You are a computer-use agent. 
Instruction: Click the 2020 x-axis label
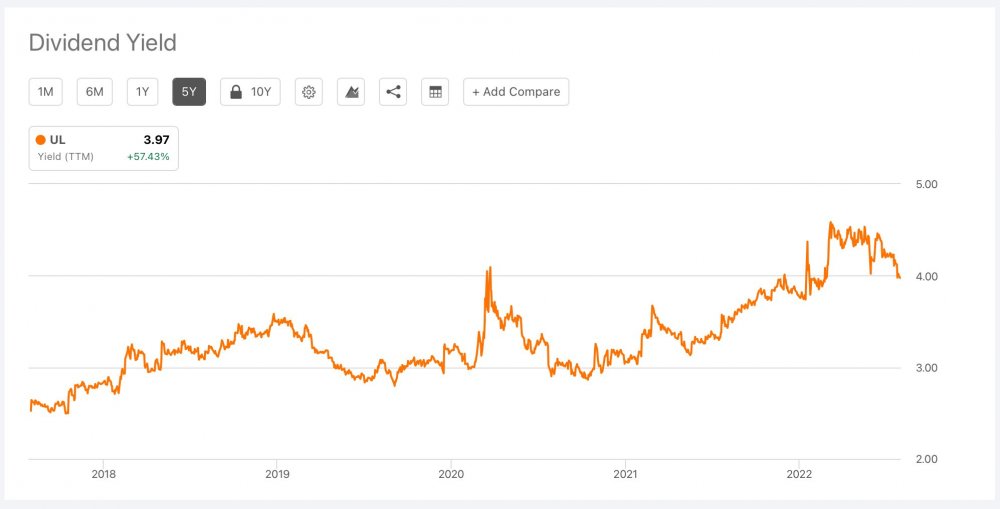click(451, 473)
